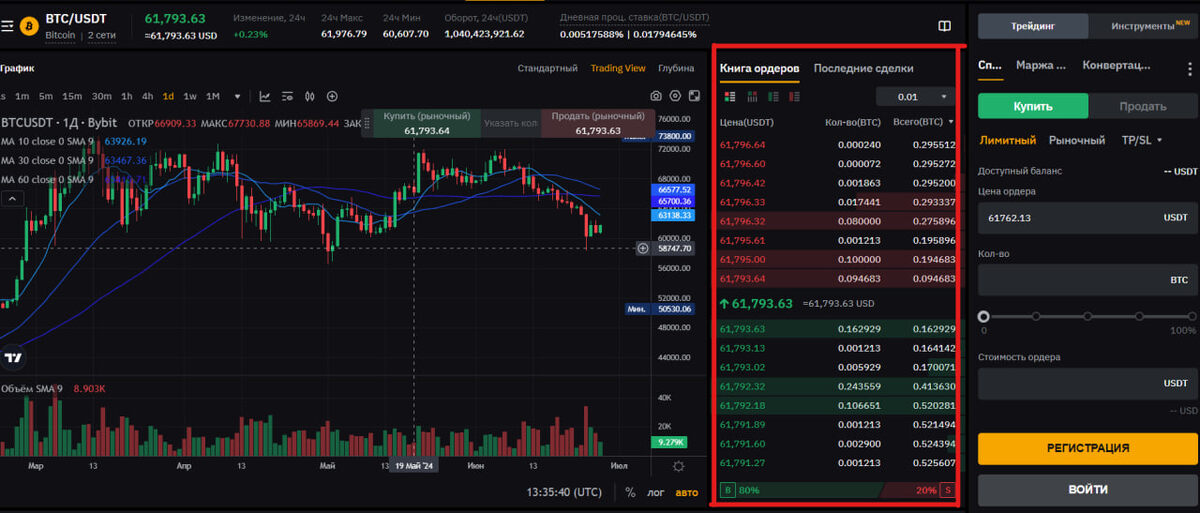Open order book precision 0.01 dropdown
1200x513 pixels.
915,97
